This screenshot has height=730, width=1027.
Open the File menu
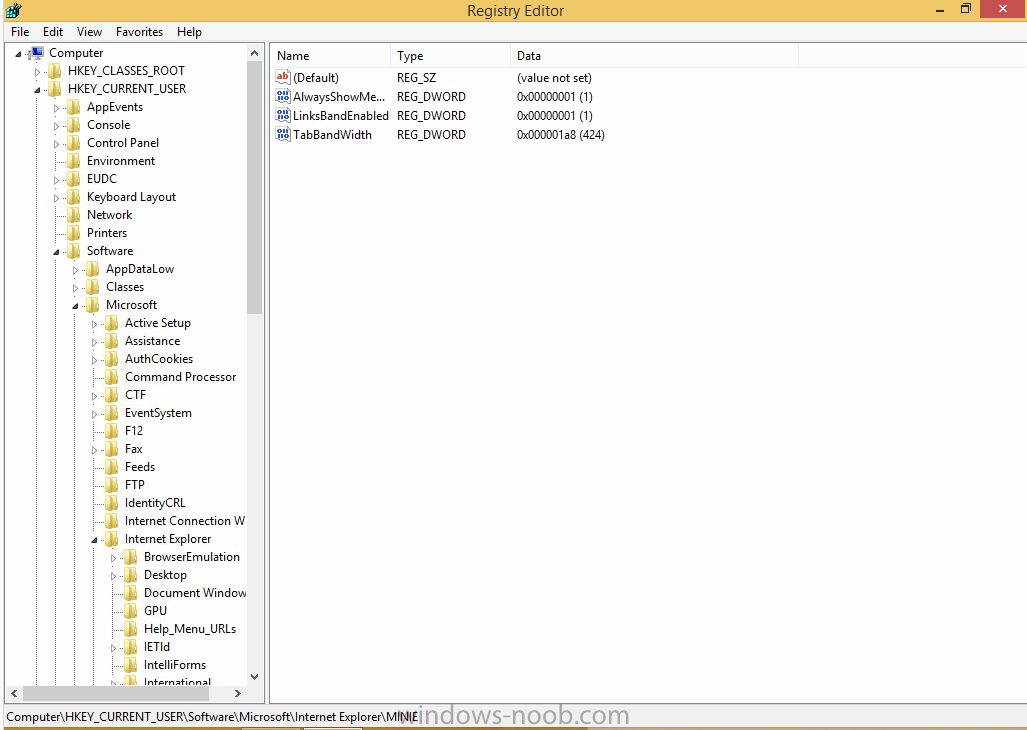click(x=20, y=31)
